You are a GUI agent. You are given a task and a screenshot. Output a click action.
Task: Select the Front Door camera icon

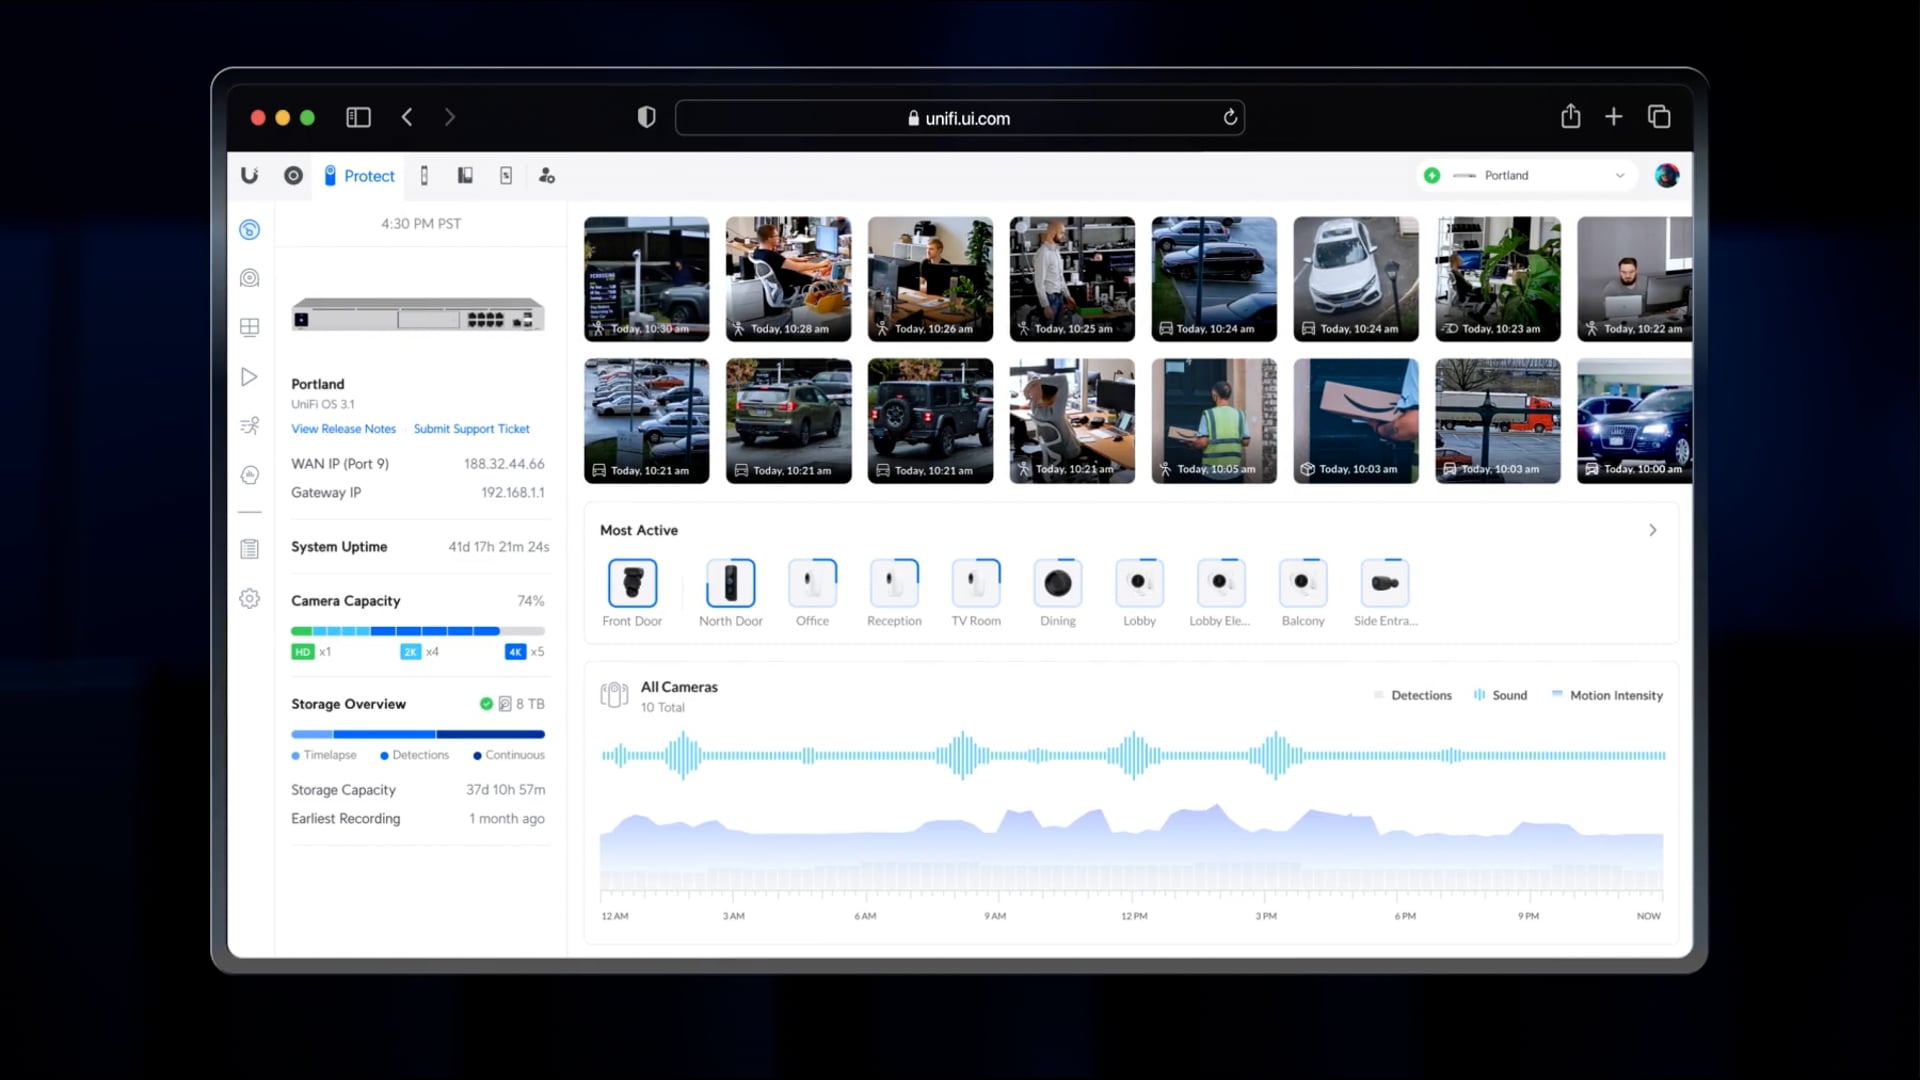coord(632,583)
